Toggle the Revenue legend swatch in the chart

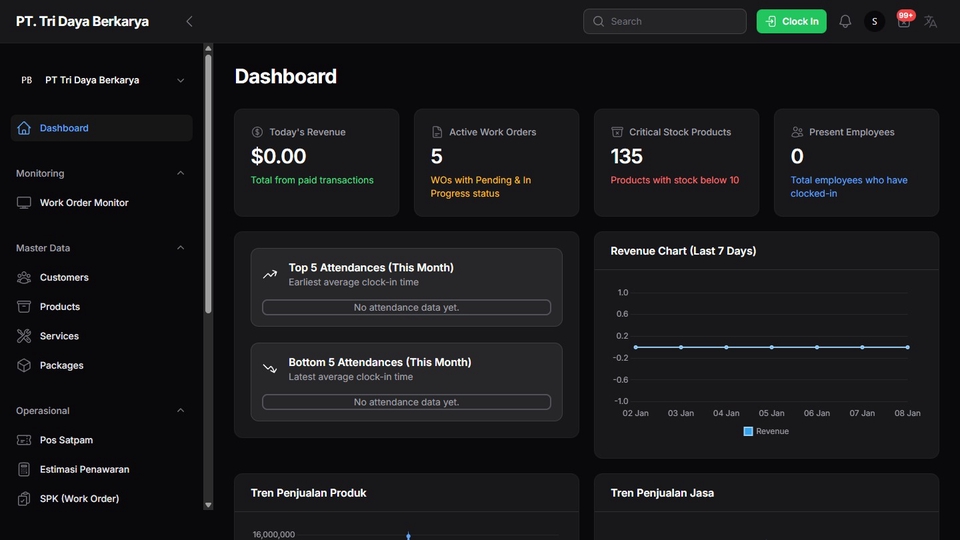point(748,431)
